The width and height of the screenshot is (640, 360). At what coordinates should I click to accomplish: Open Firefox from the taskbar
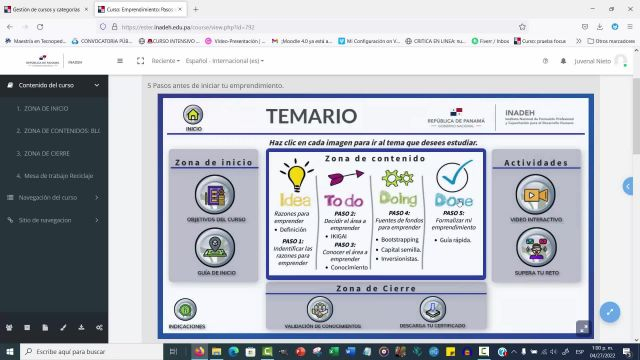200,351
